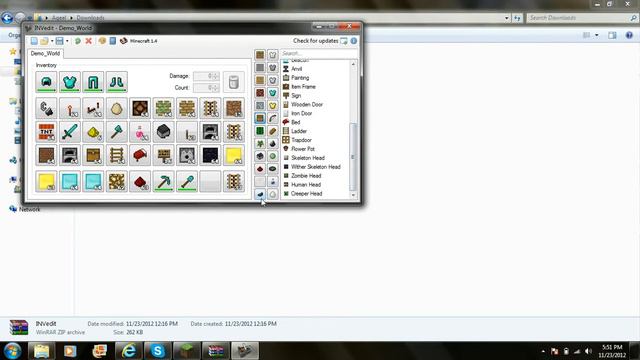The width and height of the screenshot is (640, 360).
Task: Select Wither Skeleton Head in the item list
Action: coord(316,167)
